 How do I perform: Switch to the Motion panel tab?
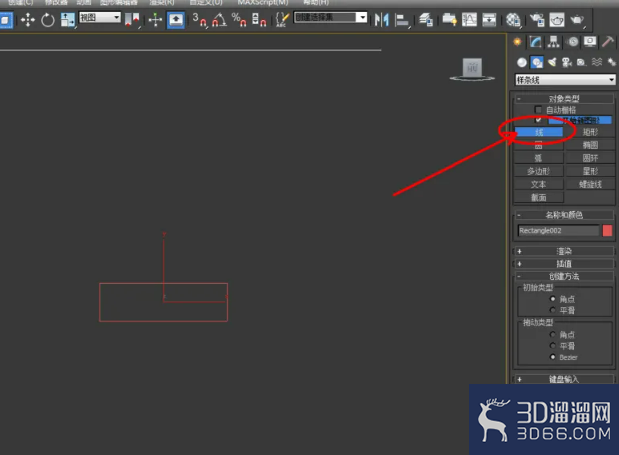[572, 41]
